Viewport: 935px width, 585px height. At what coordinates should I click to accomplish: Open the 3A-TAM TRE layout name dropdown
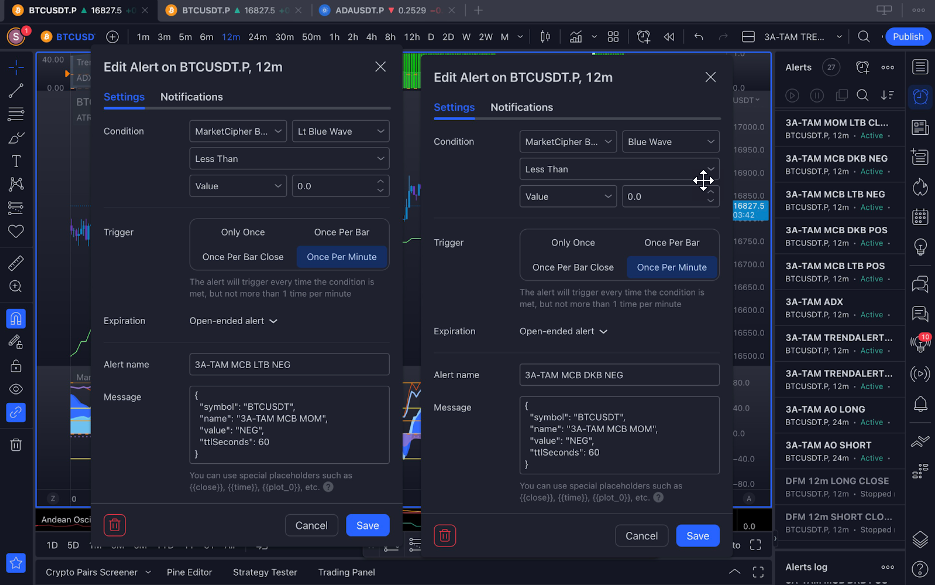(803, 37)
